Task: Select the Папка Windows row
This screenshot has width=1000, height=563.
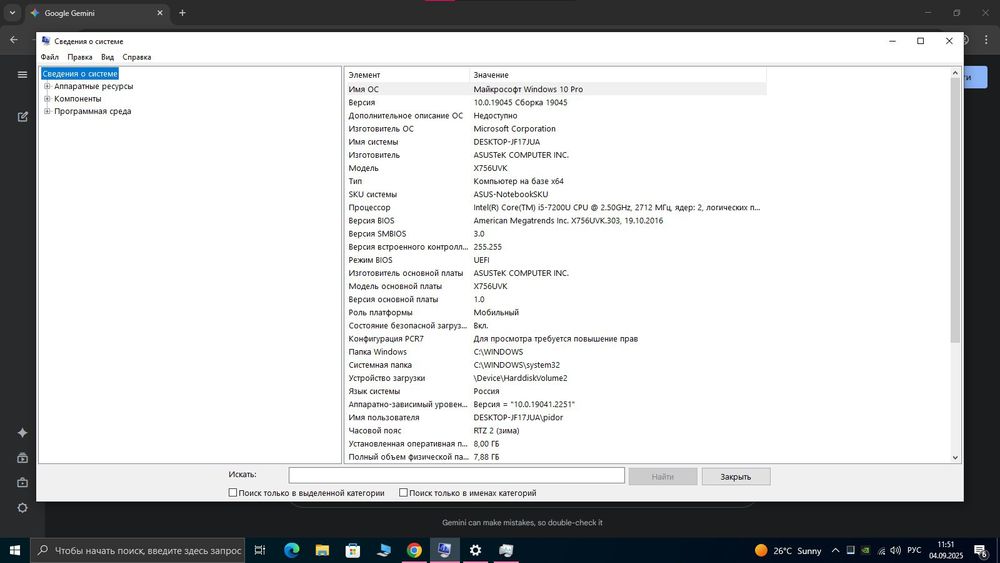Action: 555,351
